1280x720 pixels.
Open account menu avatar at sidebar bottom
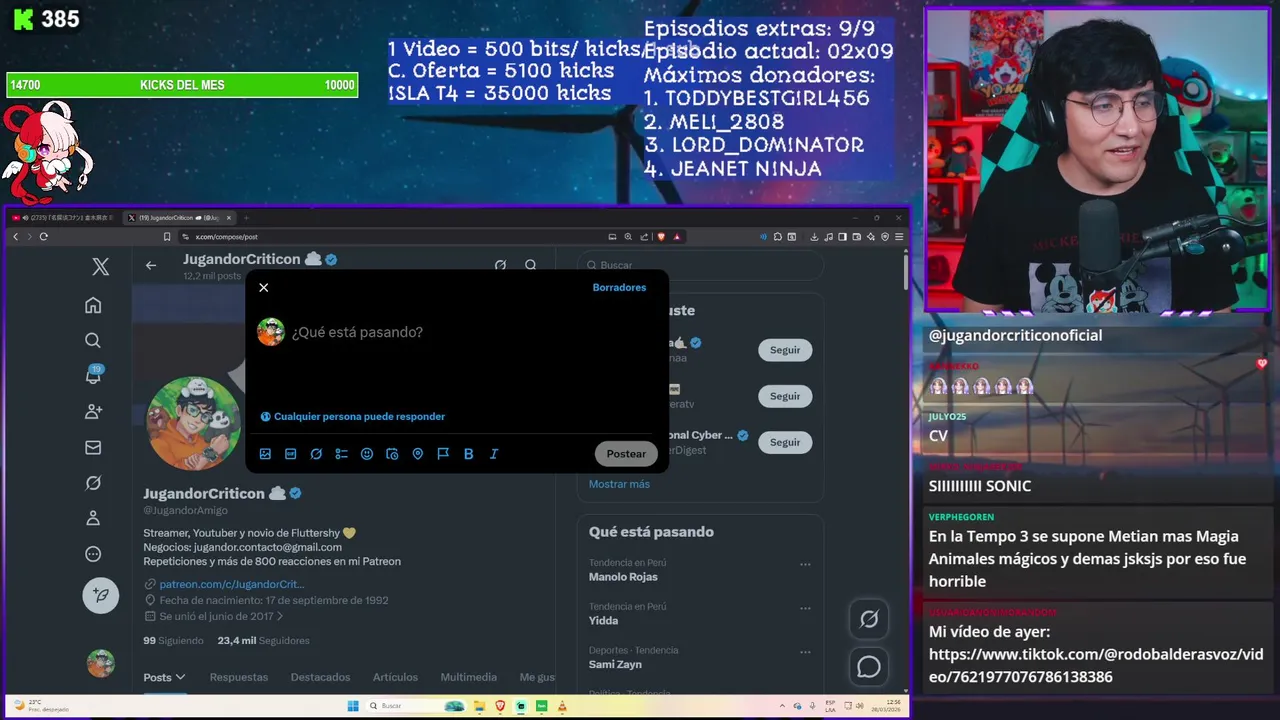(100, 663)
